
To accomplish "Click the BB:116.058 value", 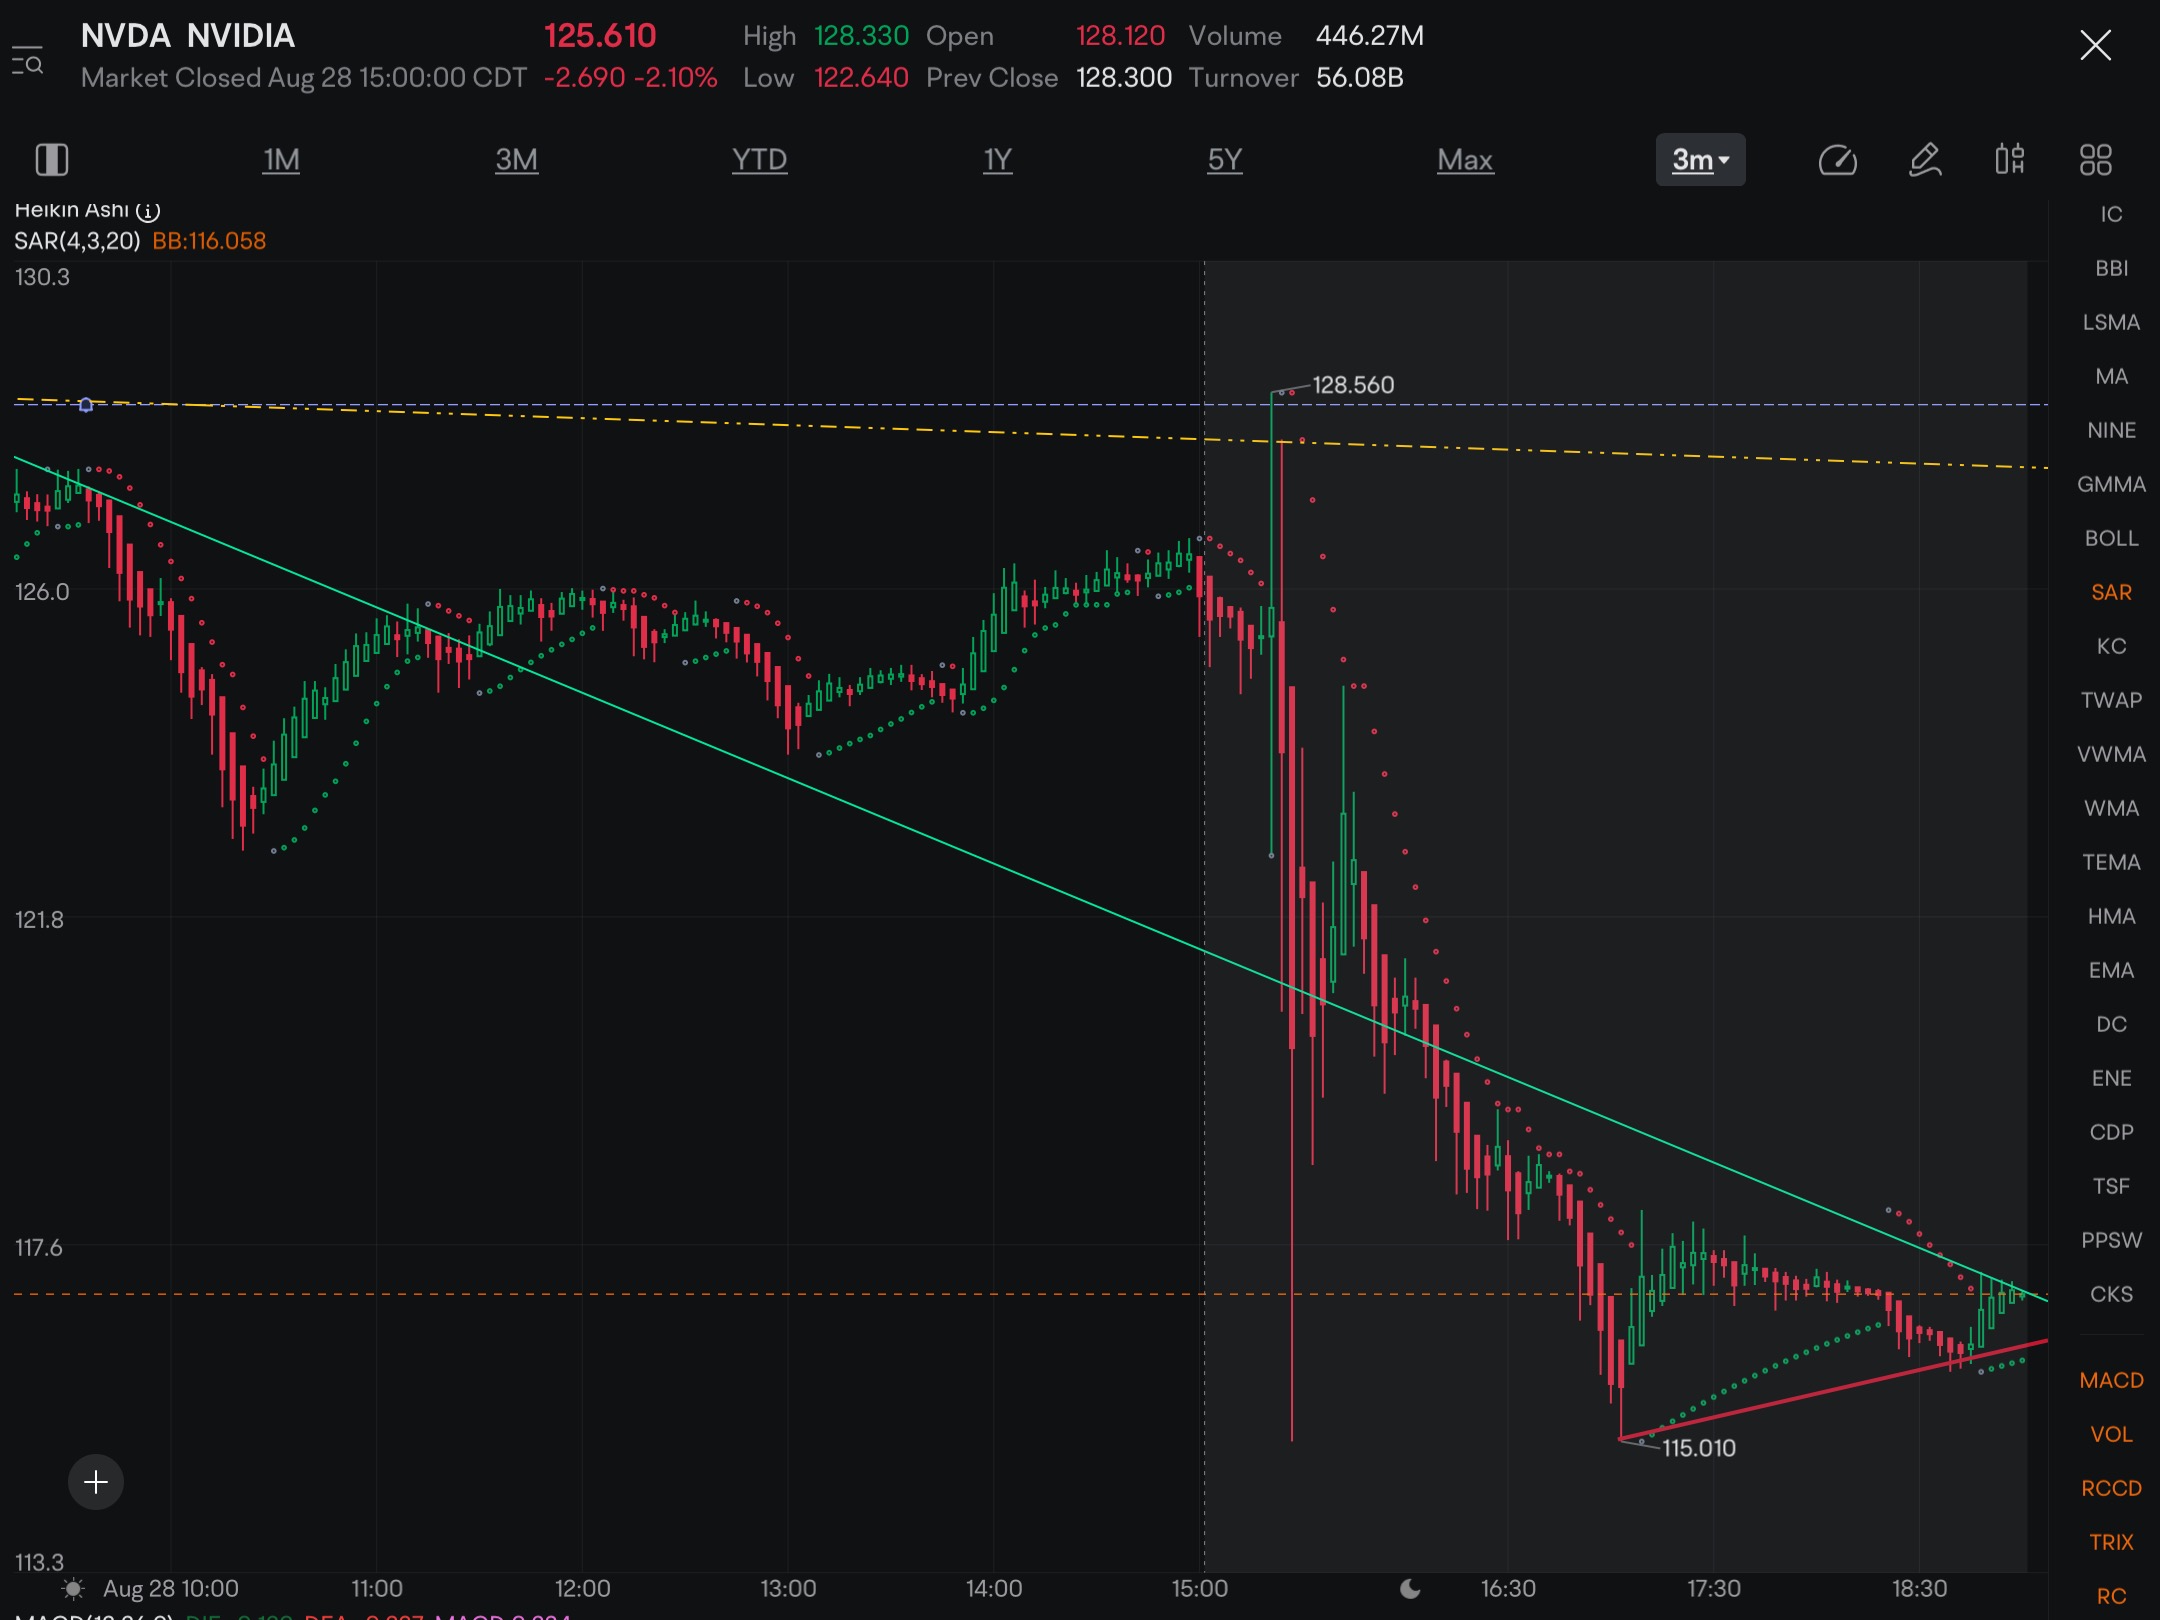I will coord(209,241).
